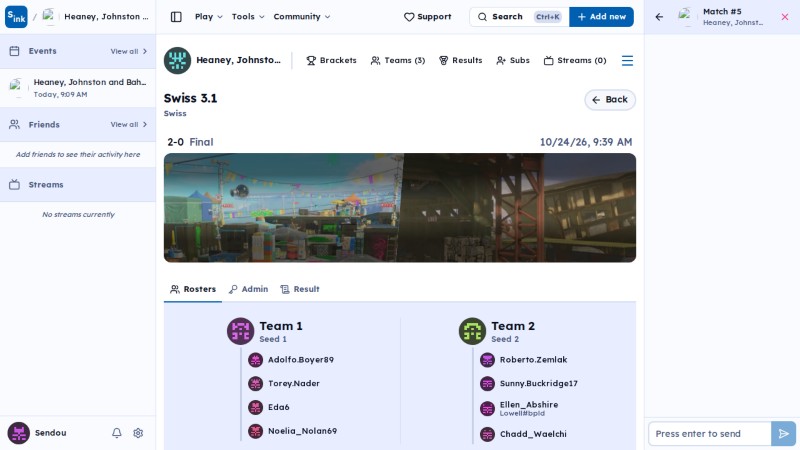Focus the Search box

pos(519,17)
